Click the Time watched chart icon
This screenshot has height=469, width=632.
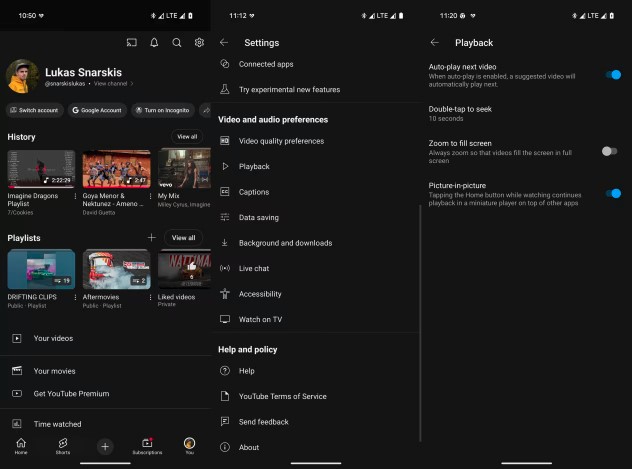pos(17,423)
